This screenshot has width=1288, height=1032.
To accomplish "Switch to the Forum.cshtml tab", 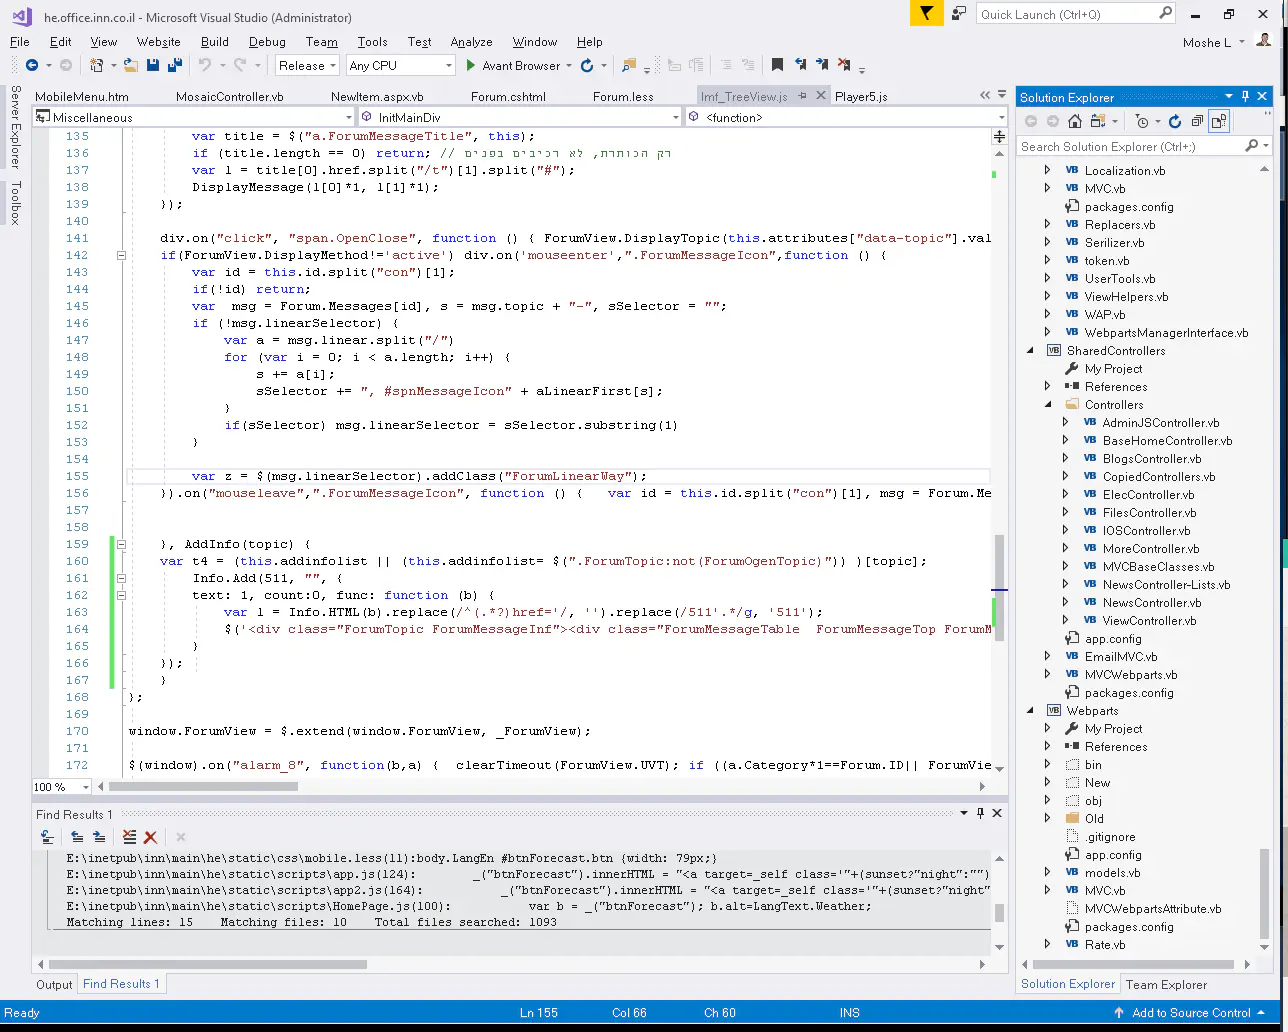I will click(508, 97).
